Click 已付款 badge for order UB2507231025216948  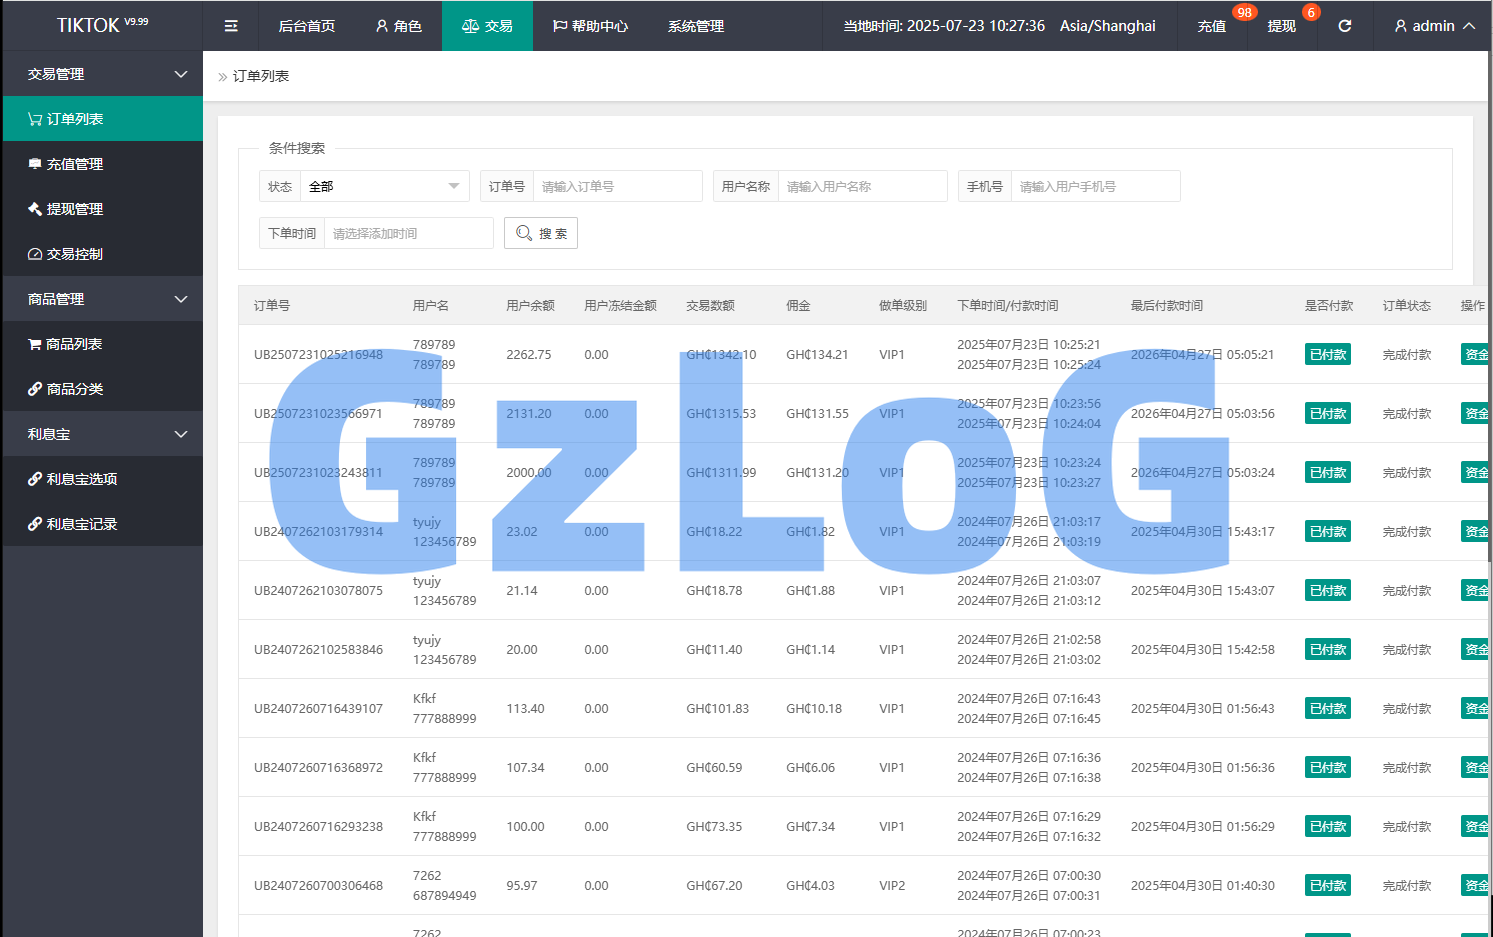[x=1328, y=354]
